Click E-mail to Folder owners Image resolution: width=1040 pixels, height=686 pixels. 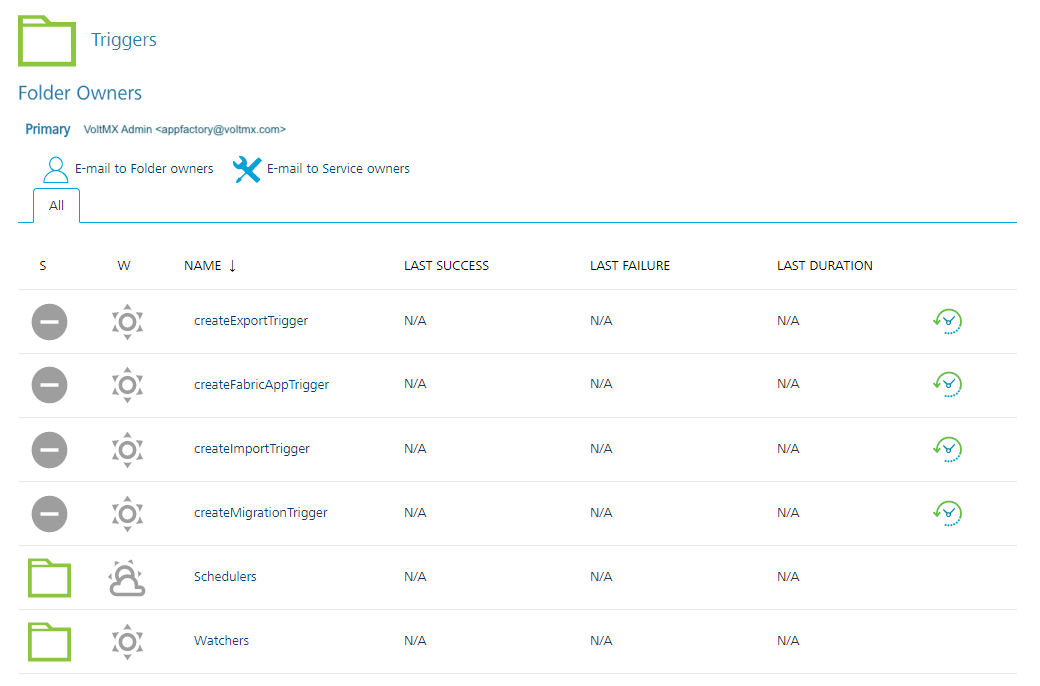pos(144,169)
